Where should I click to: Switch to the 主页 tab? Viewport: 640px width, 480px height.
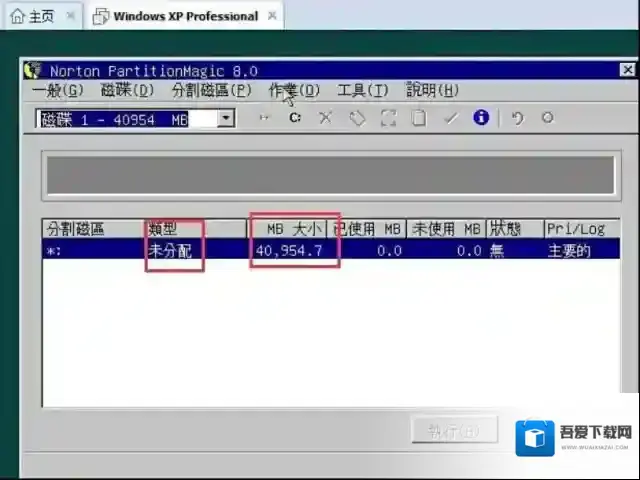coord(42,16)
